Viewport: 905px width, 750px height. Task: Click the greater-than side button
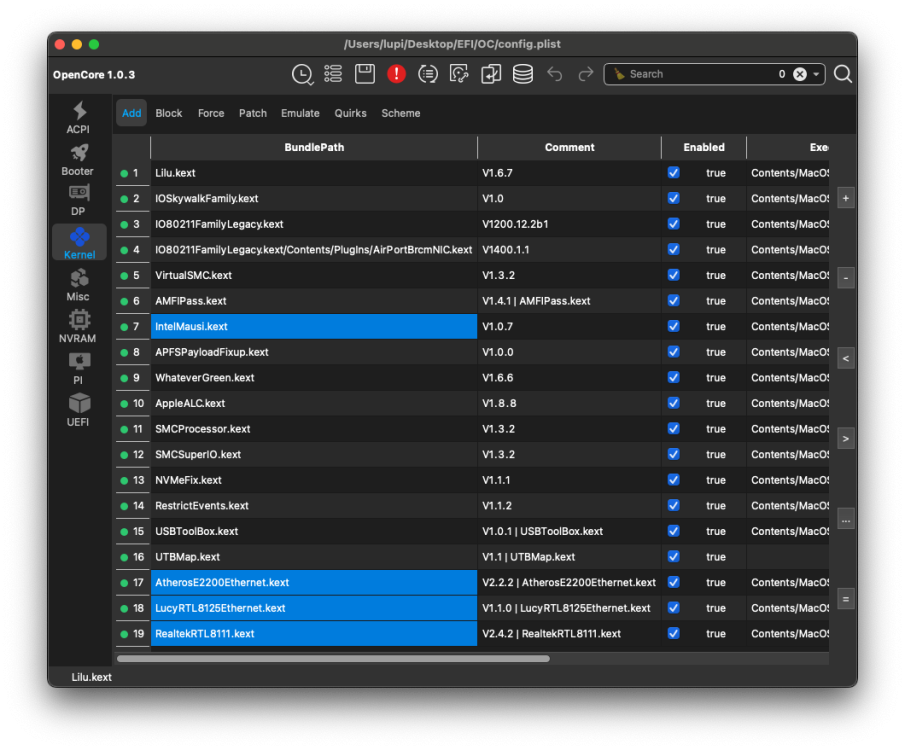click(846, 439)
